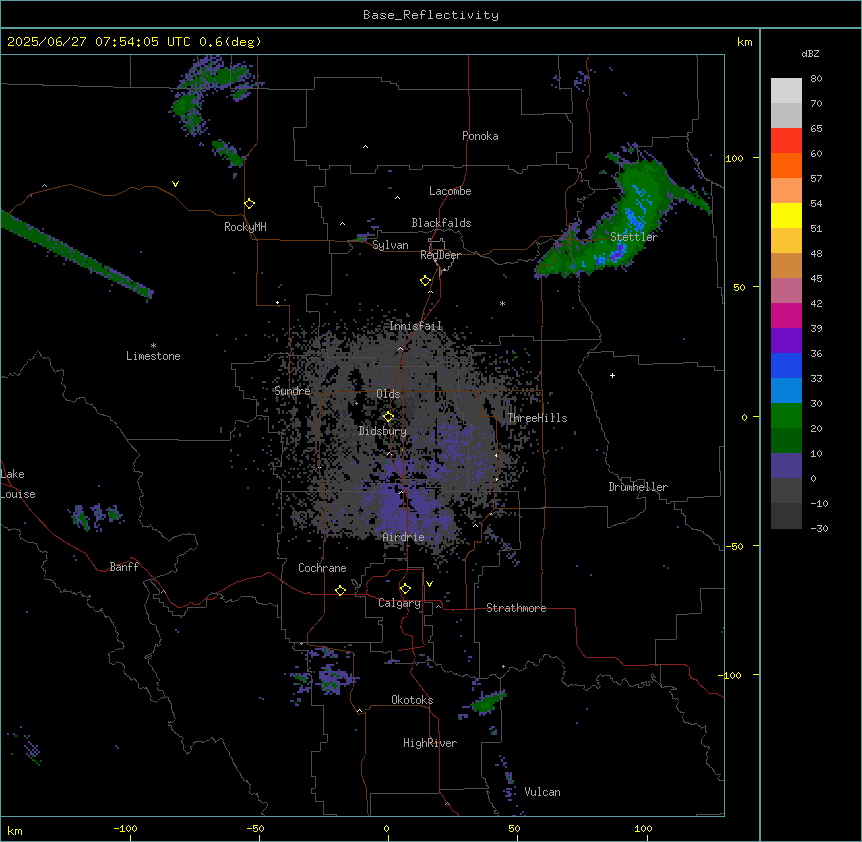Select the pink 42-45 dBZ legend swatch
Image resolution: width=862 pixels, height=842 pixels.
pos(786,291)
